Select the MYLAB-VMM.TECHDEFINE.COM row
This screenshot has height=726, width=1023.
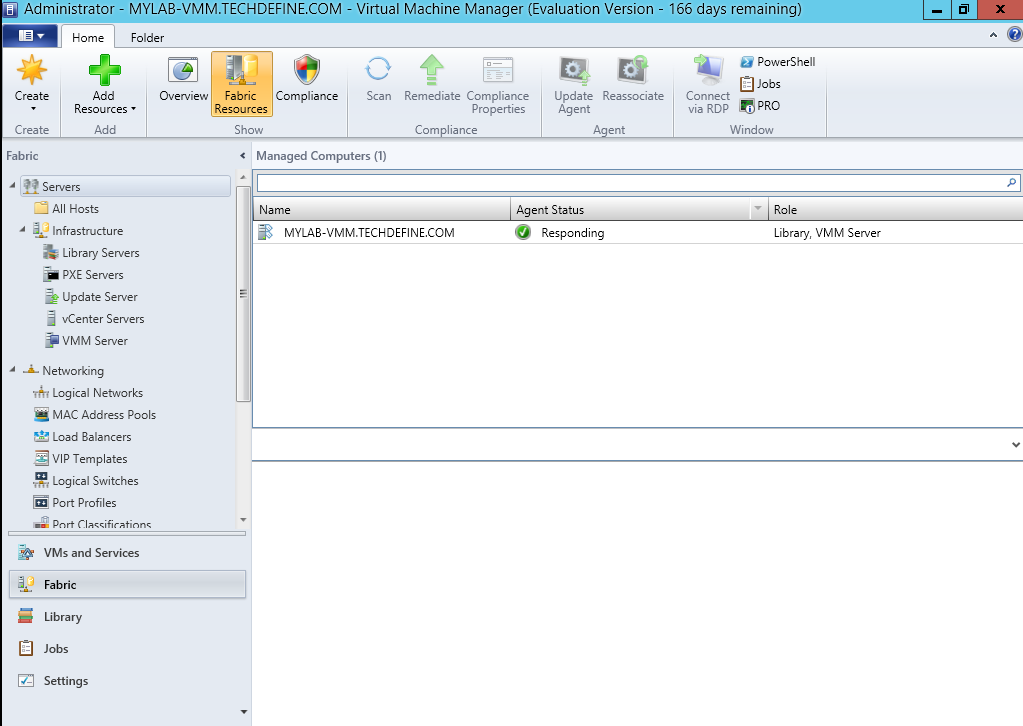(638, 233)
